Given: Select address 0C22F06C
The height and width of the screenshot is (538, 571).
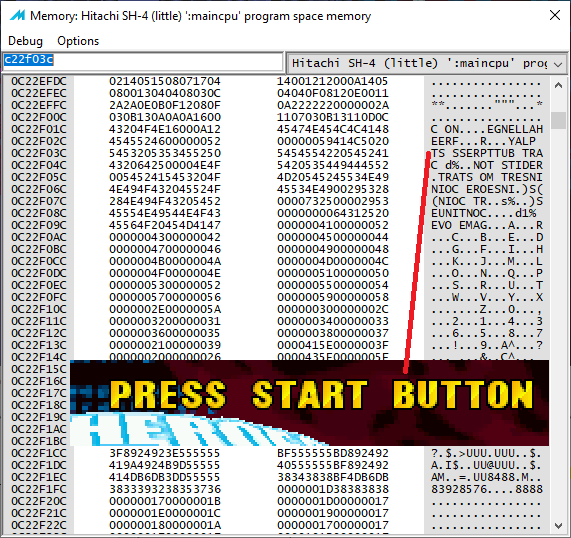Looking at the screenshot, I should tap(39, 189).
